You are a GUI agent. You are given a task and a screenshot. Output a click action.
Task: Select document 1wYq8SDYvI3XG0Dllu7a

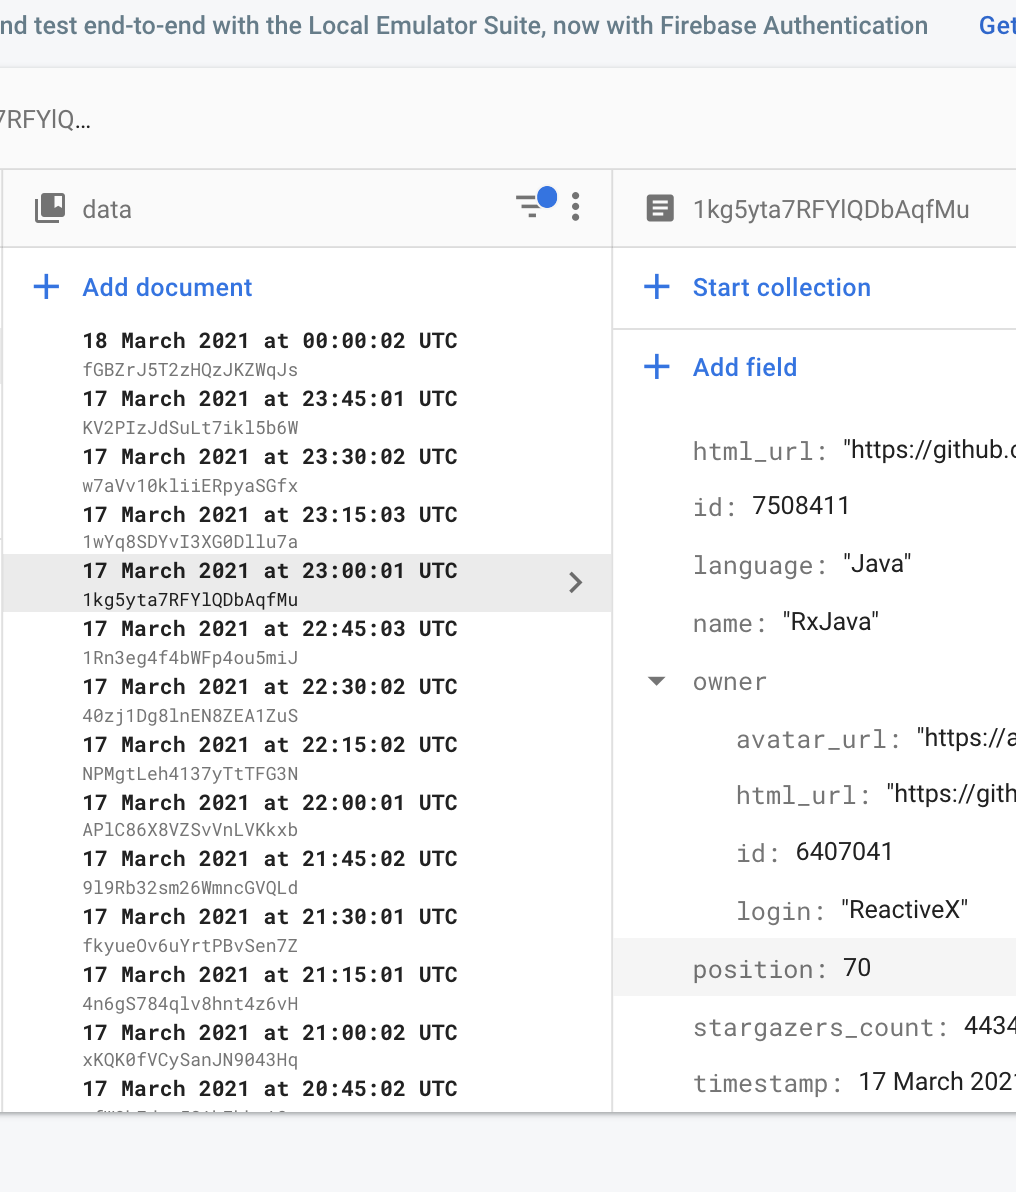coord(190,542)
